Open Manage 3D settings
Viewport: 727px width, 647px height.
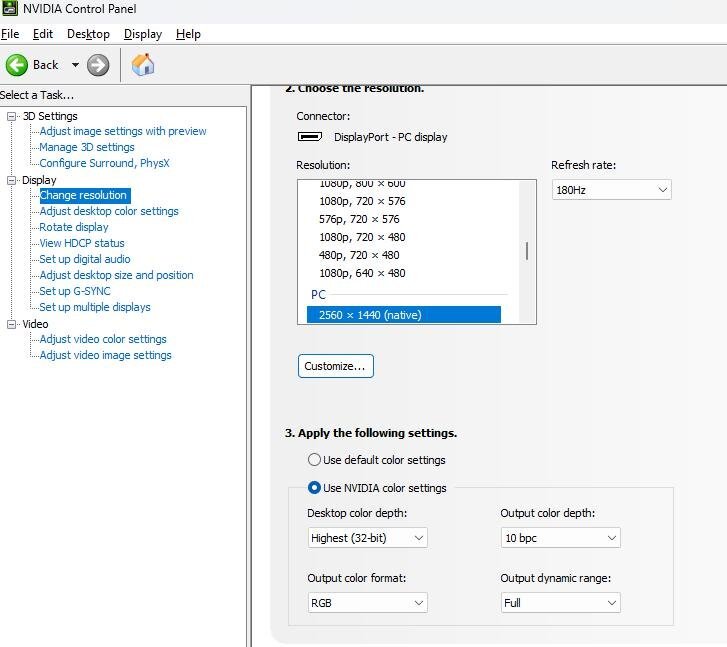87,147
